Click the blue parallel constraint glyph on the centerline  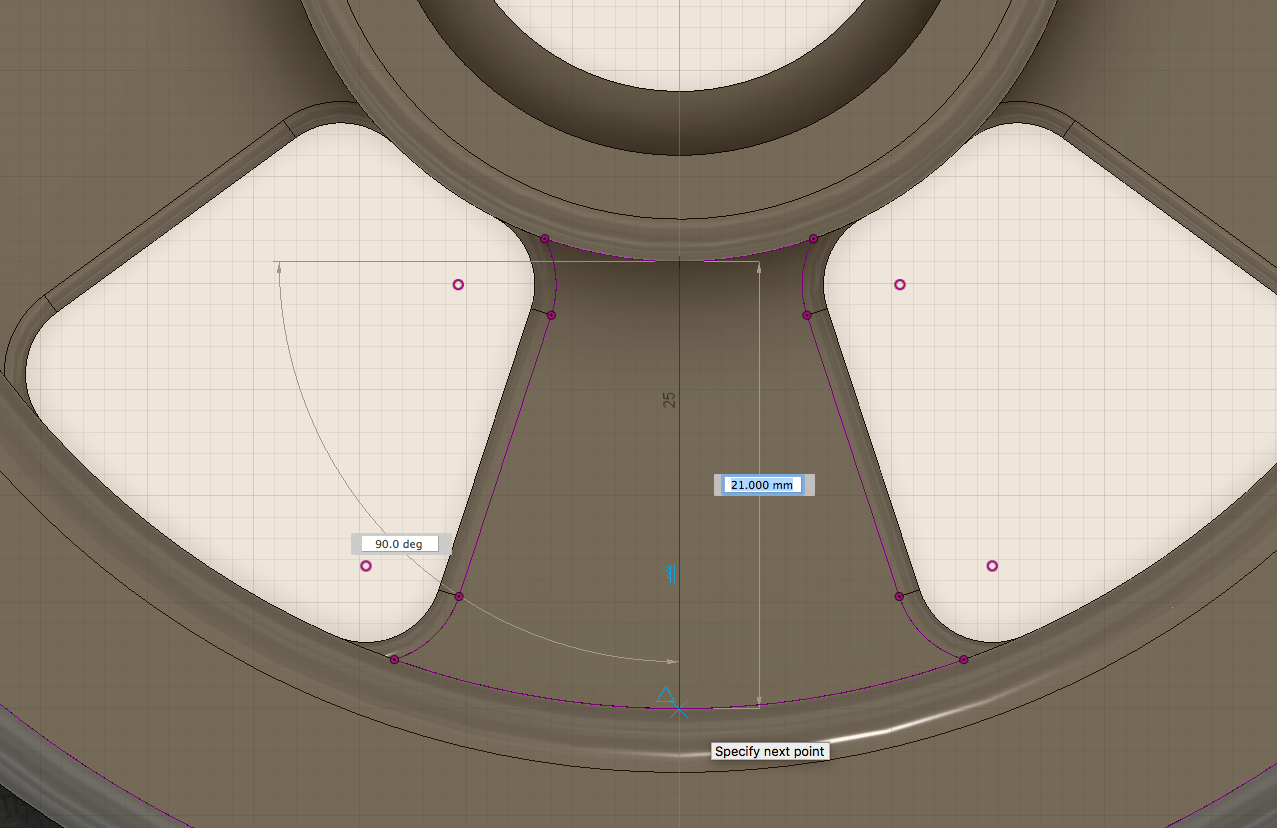673,574
